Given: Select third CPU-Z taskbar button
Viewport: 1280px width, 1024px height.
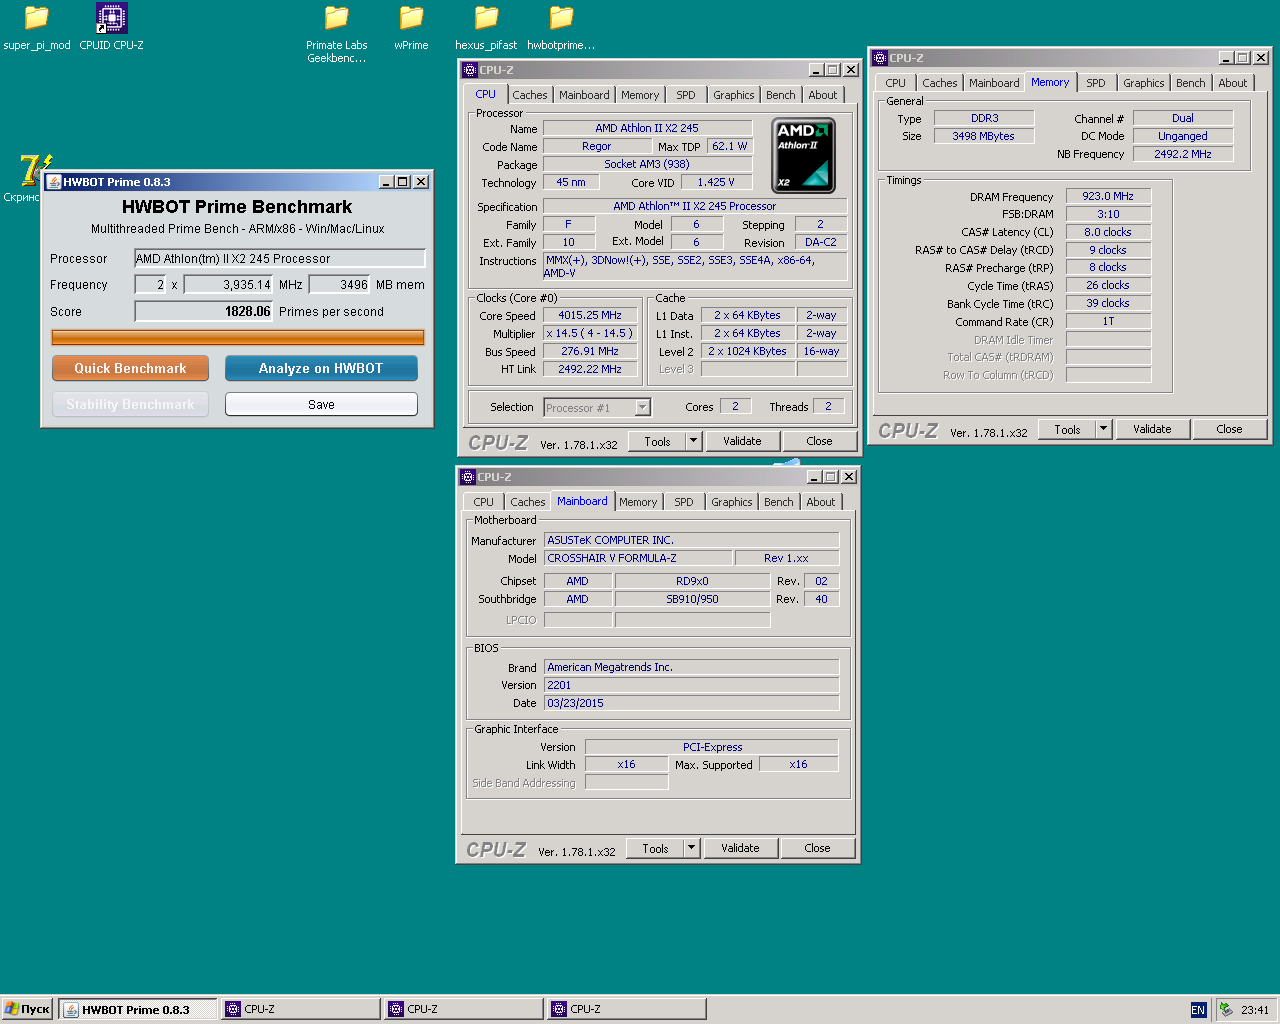Looking at the screenshot, I should (627, 1009).
